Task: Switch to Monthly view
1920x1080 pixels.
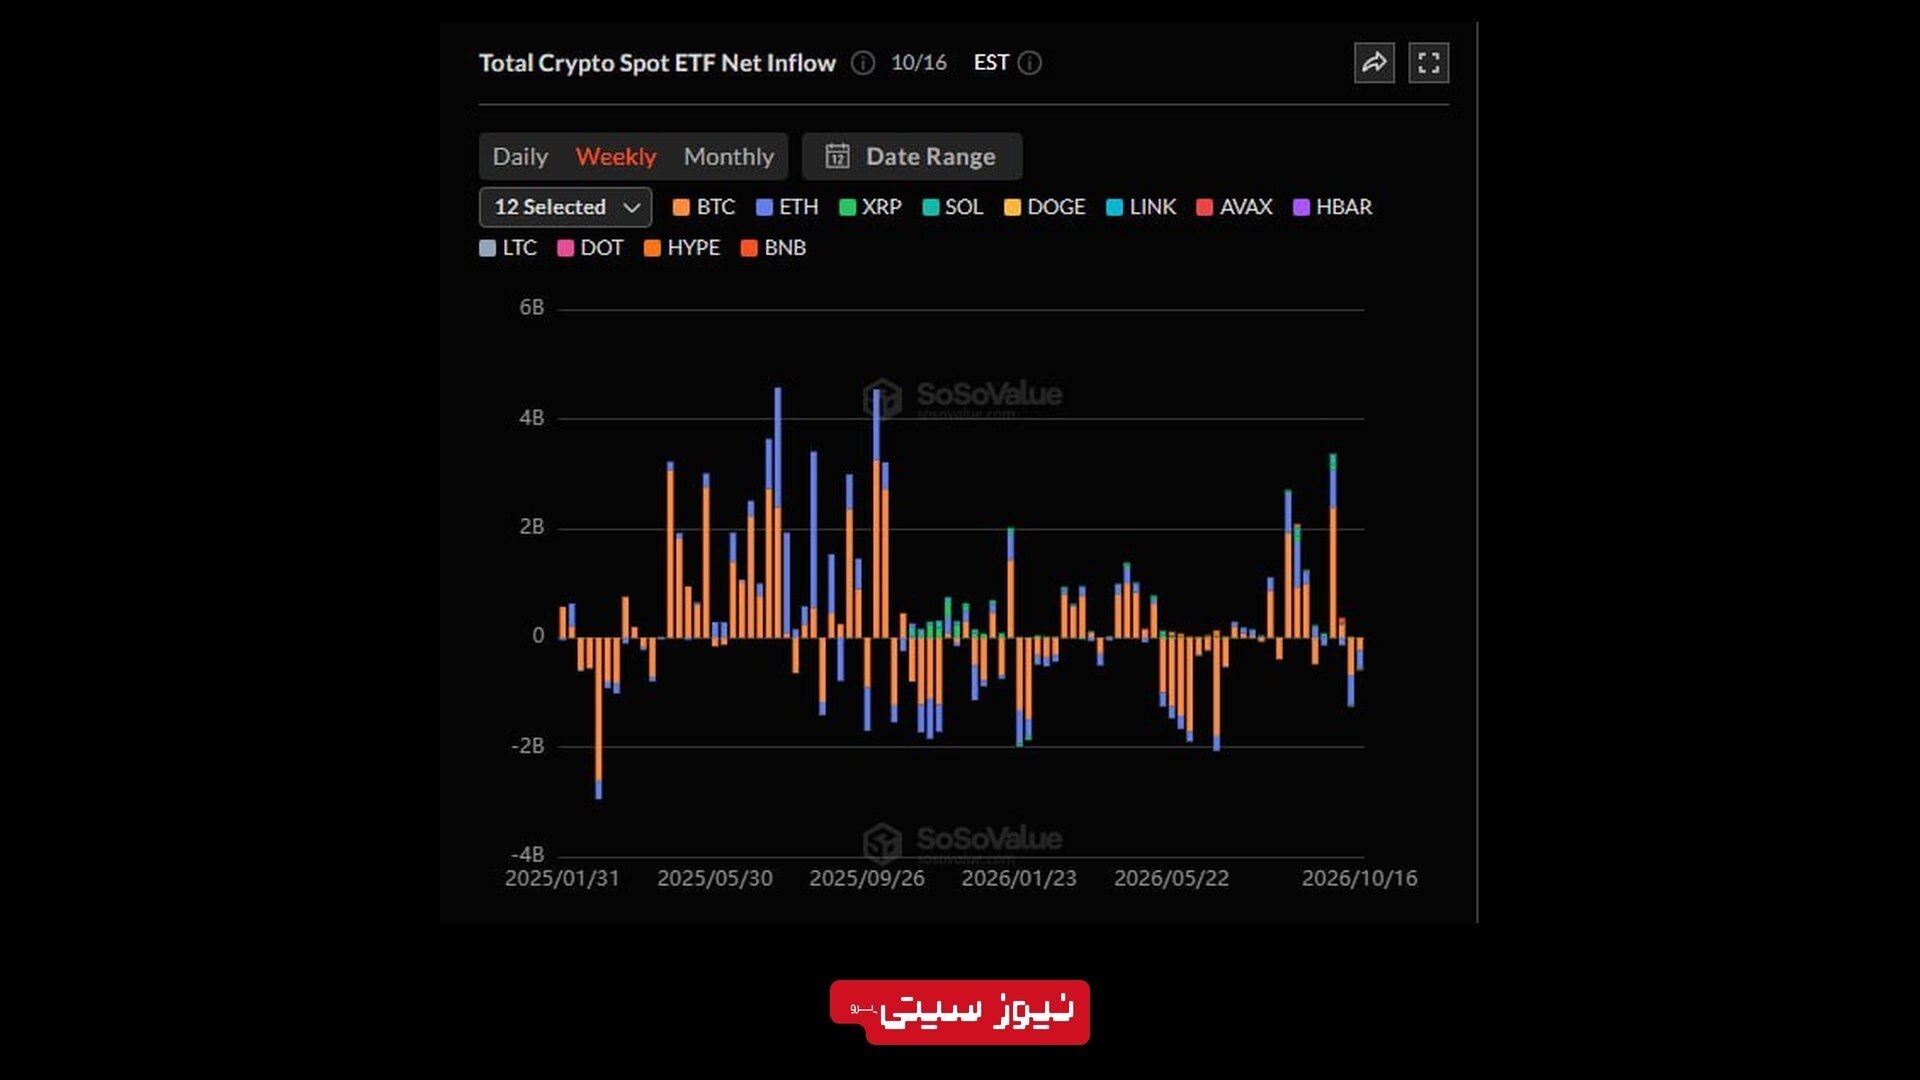Action: (729, 156)
